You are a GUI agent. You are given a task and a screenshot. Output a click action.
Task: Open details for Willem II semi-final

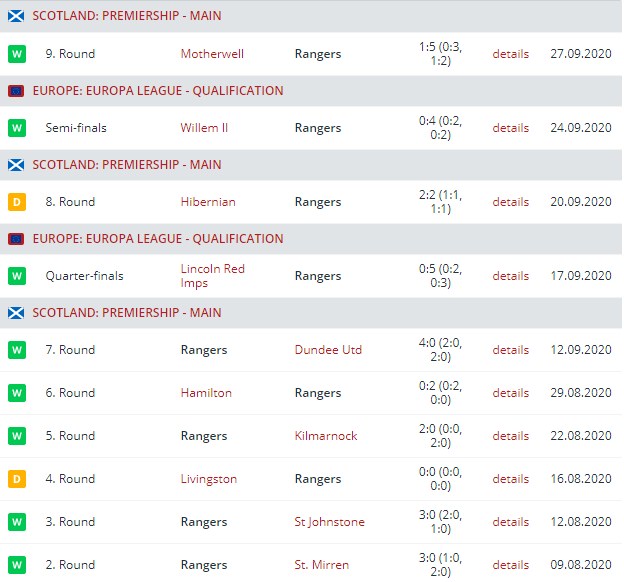[510, 128]
